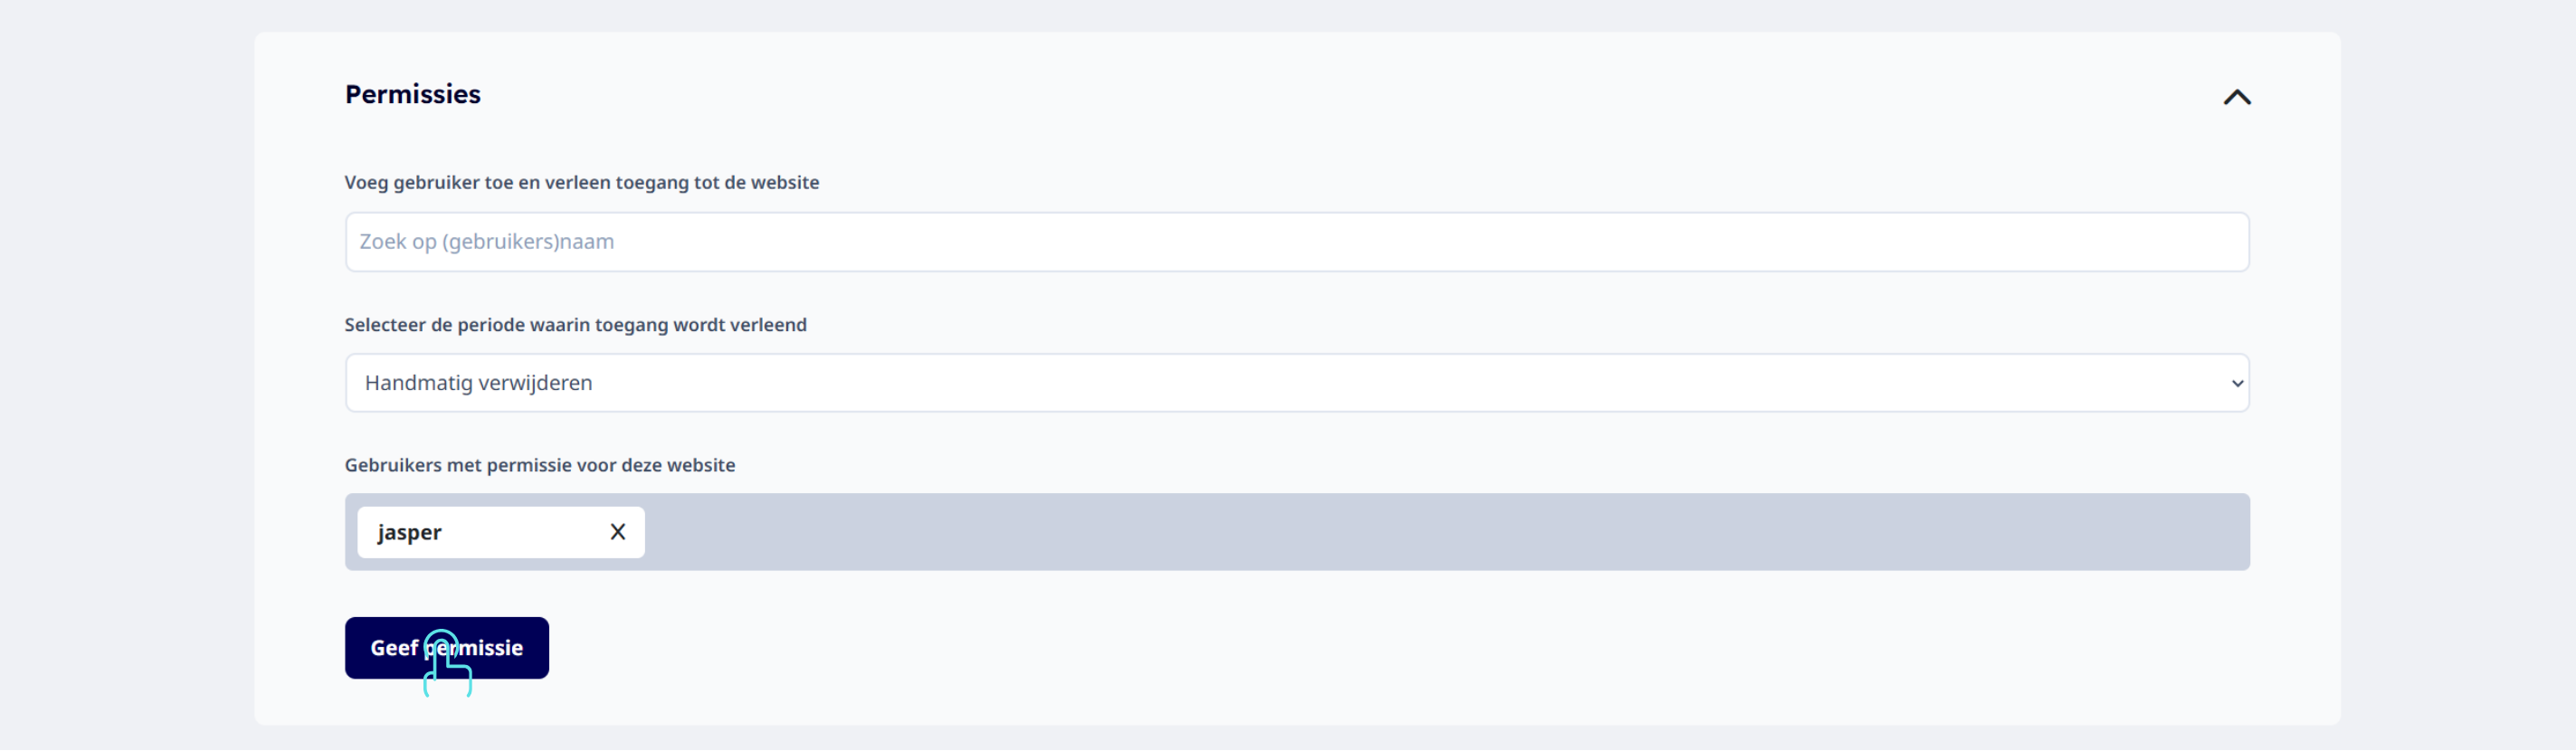Collapse the Permissies section with the chevron
2576x751 pixels.
click(2237, 97)
